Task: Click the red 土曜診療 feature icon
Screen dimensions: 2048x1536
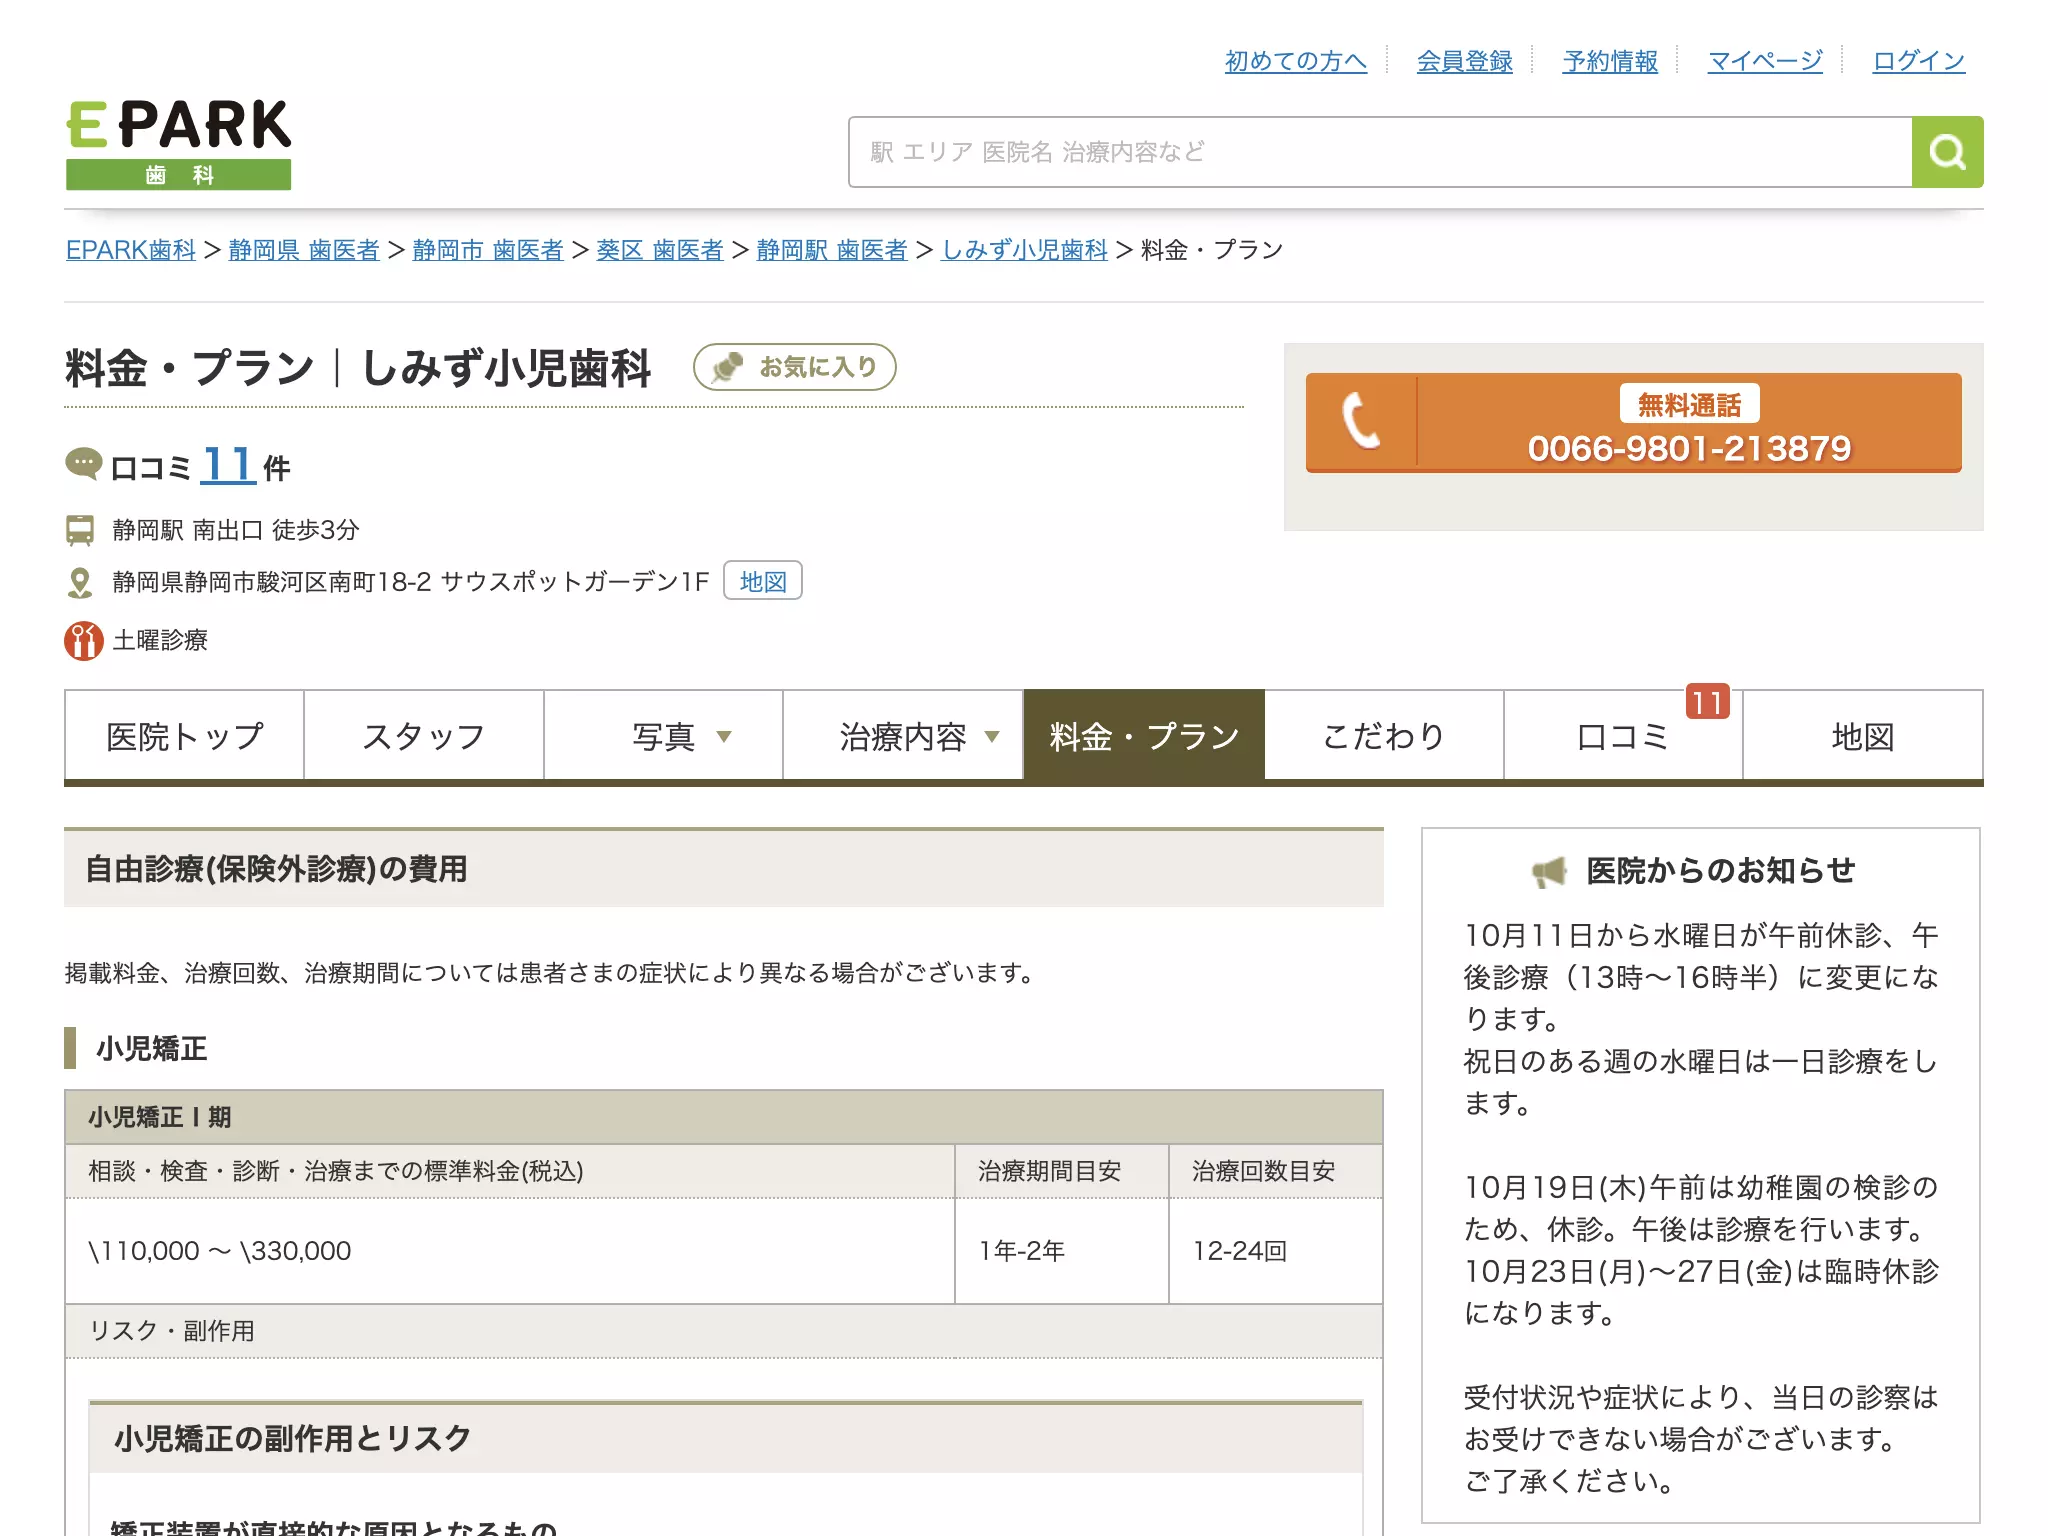Action: click(84, 641)
